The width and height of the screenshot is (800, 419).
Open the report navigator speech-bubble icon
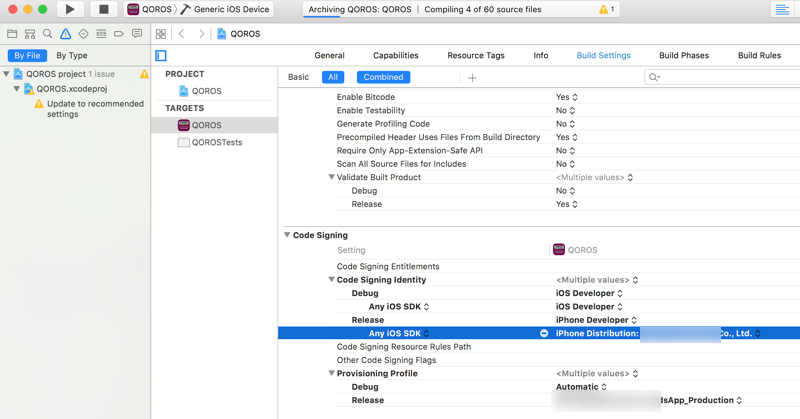(137, 34)
